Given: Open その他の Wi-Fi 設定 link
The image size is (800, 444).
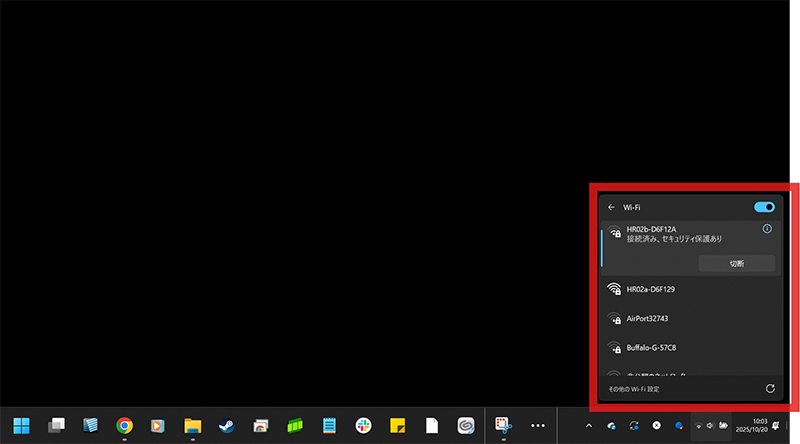Looking at the screenshot, I should pyautogui.click(x=635, y=388).
